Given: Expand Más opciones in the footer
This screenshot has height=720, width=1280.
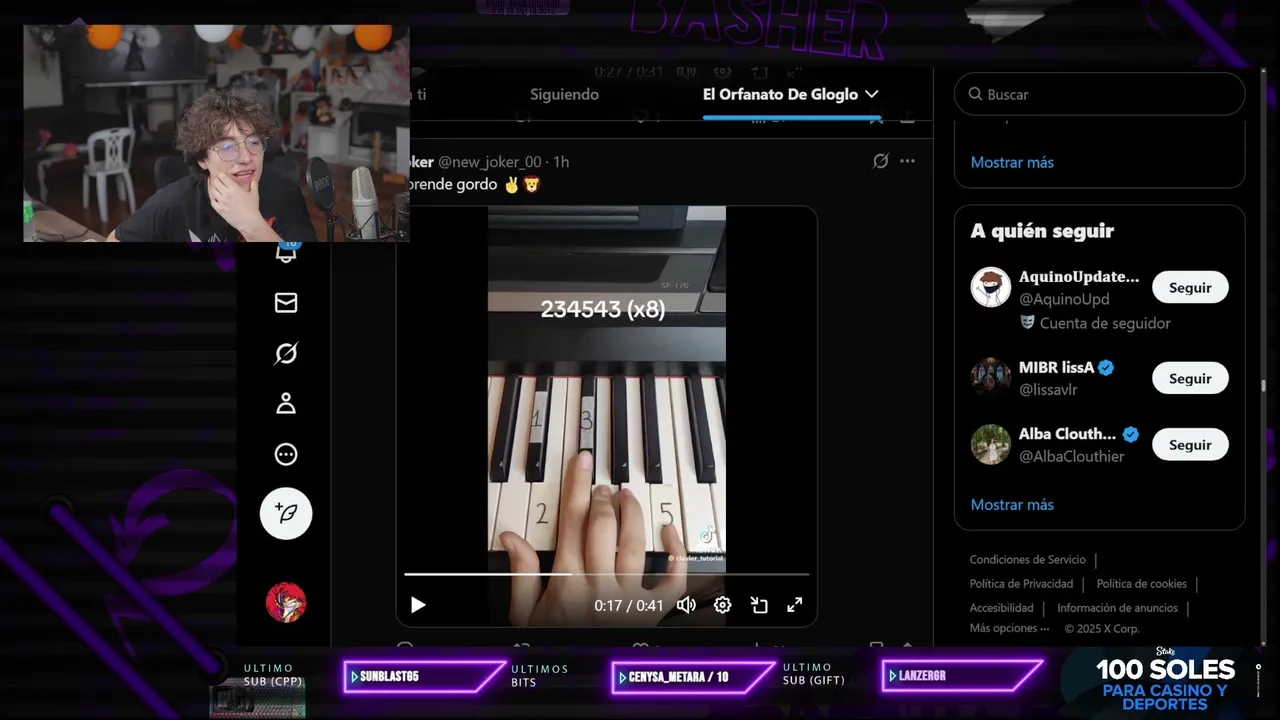Looking at the screenshot, I should [1009, 629].
